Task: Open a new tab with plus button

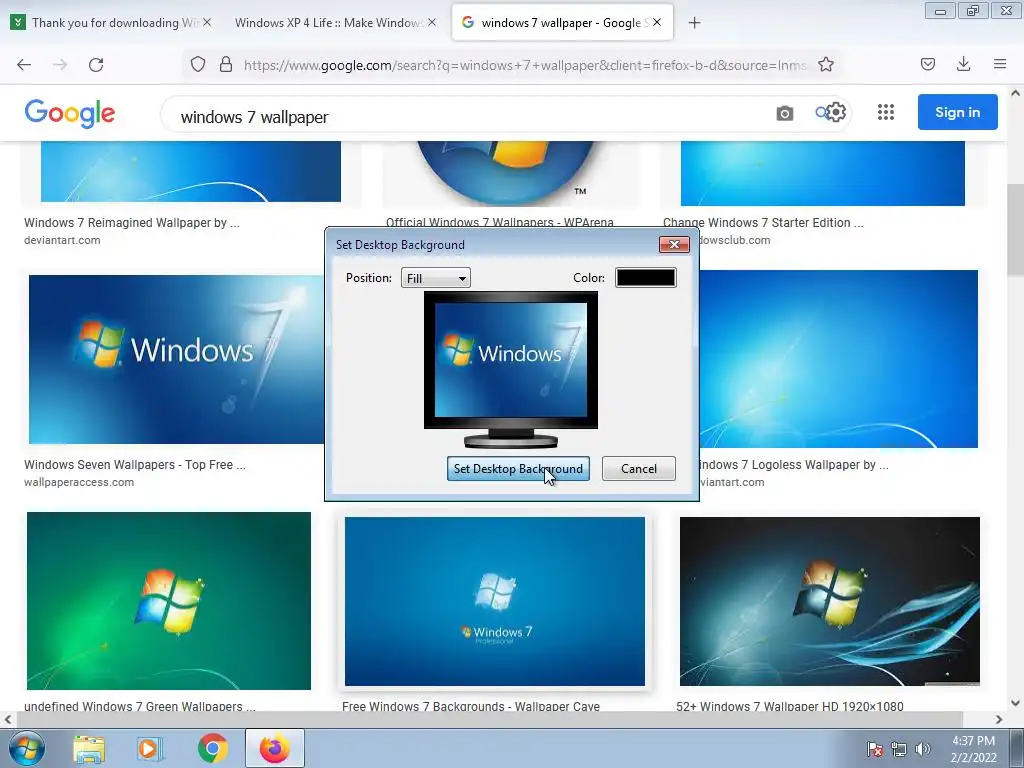Action: 694,23
